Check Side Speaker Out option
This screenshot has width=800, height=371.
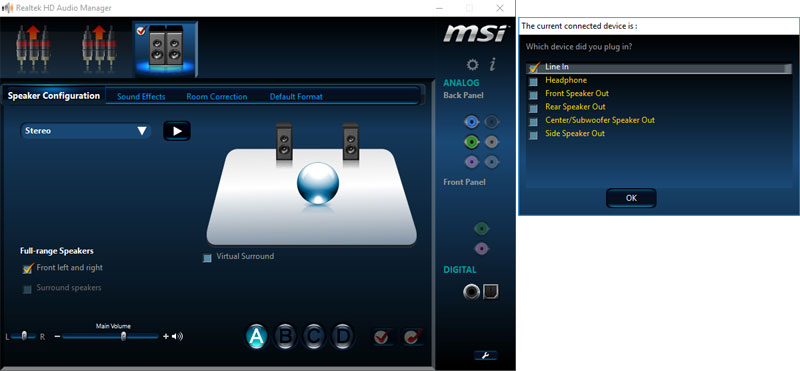click(533, 135)
